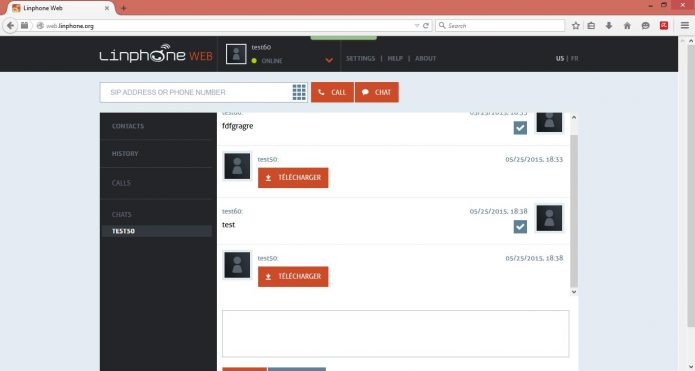Switch language to US
The width and height of the screenshot is (695, 371).
[x=560, y=59]
